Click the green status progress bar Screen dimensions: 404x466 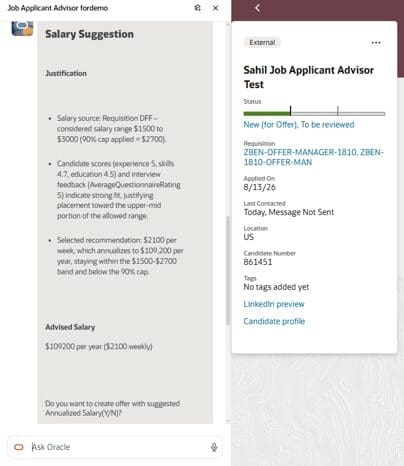tap(267, 114)
